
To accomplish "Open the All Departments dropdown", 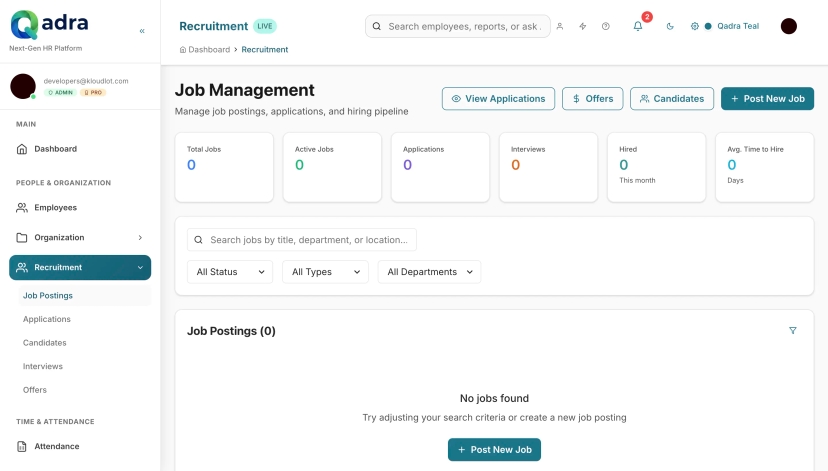I will pyautogui.click(x=429, y=272).
